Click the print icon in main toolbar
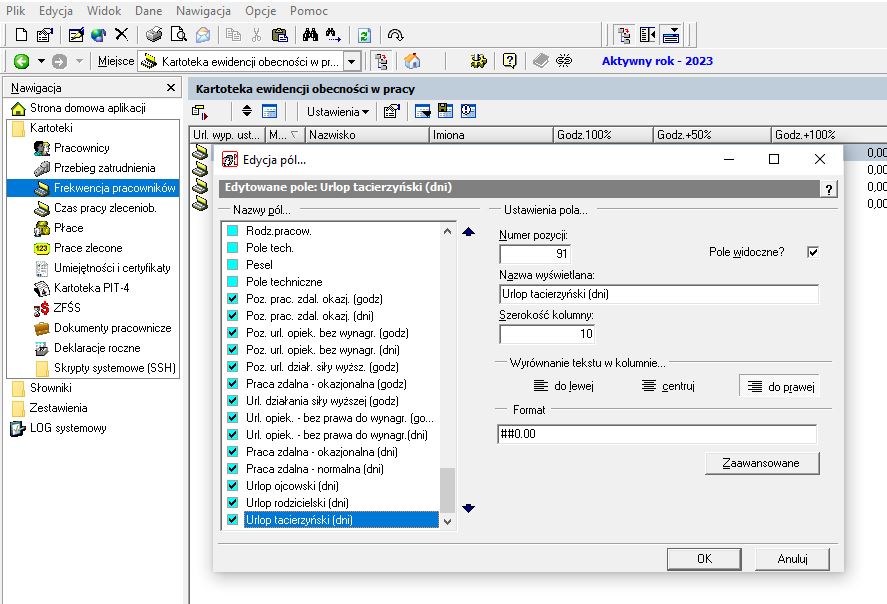Viewport: 887px width, 604px height. click(153, 35)
